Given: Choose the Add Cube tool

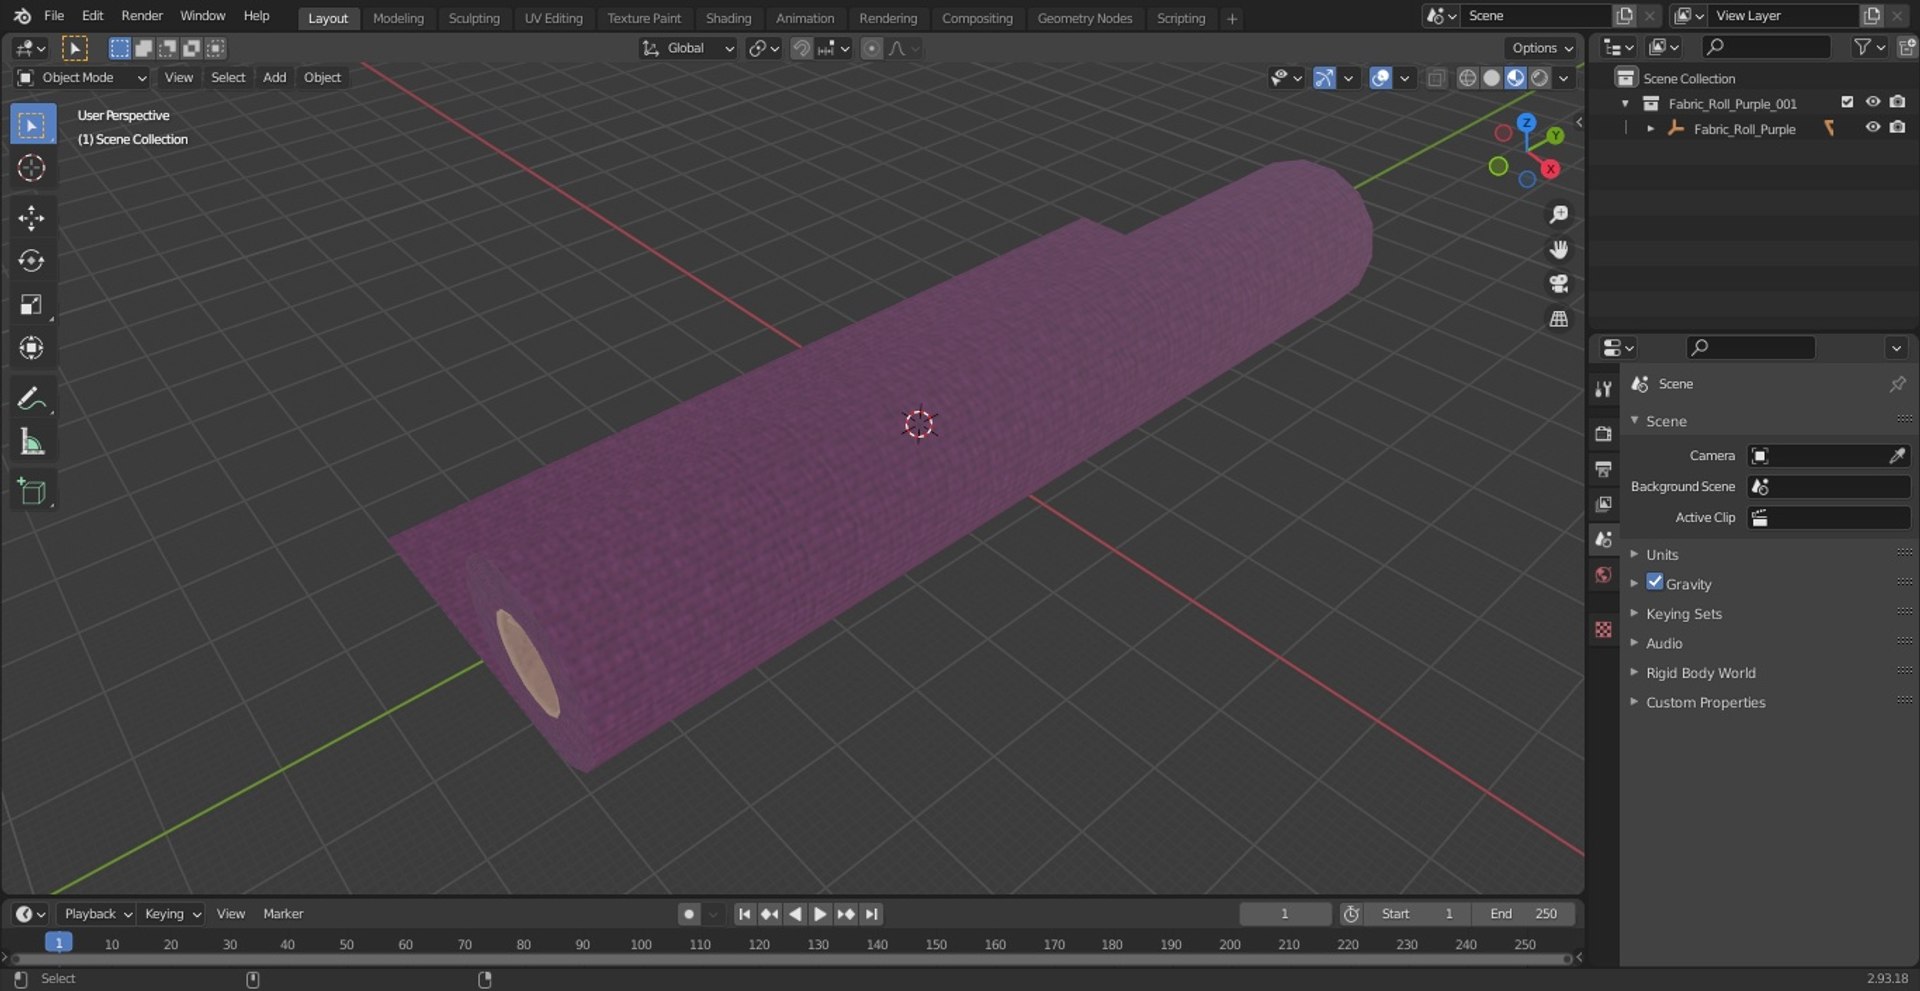Looking at the screenshot, I should click(32, 492).
